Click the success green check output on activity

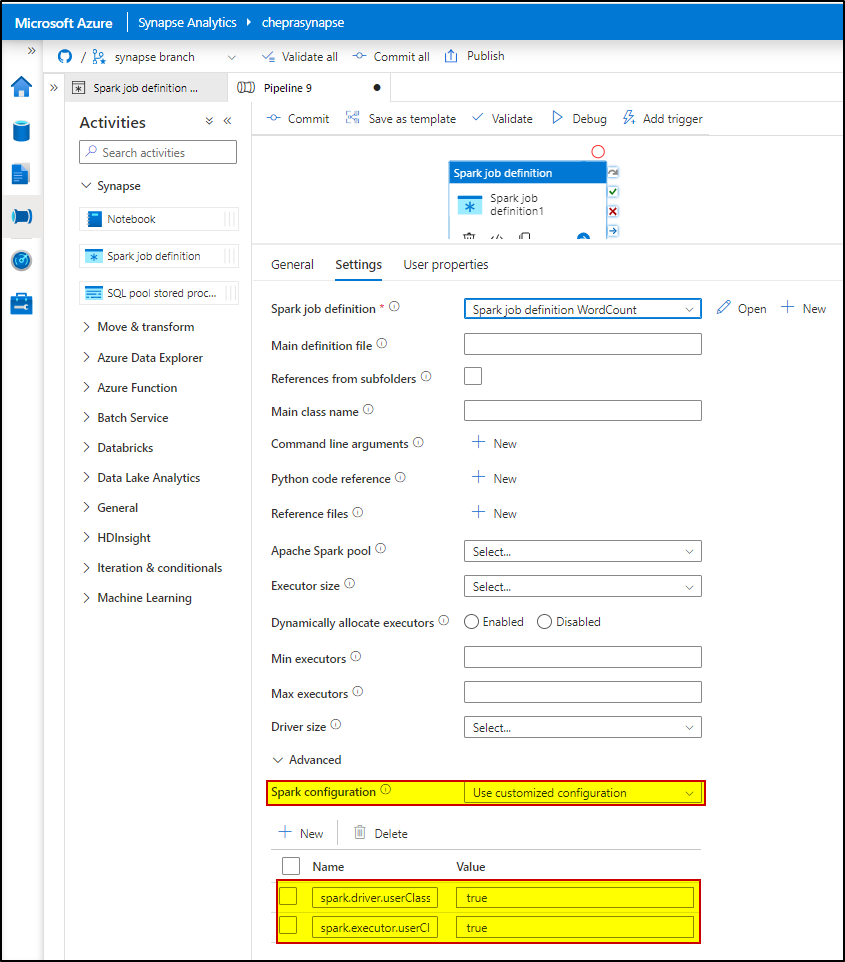tap(613, 191)
